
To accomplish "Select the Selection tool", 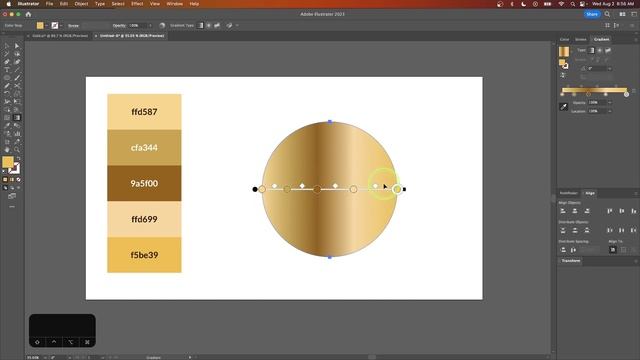I will pyautogui.click(x=7, y=46).
